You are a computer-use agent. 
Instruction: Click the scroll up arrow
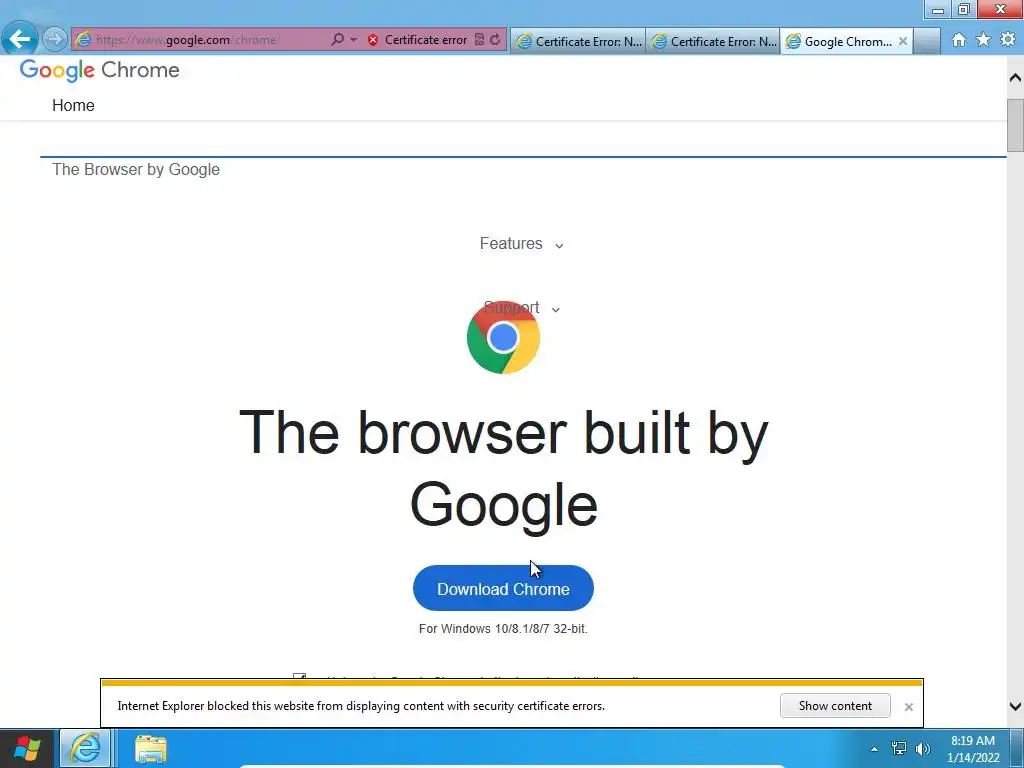(x=1015, y=78)
